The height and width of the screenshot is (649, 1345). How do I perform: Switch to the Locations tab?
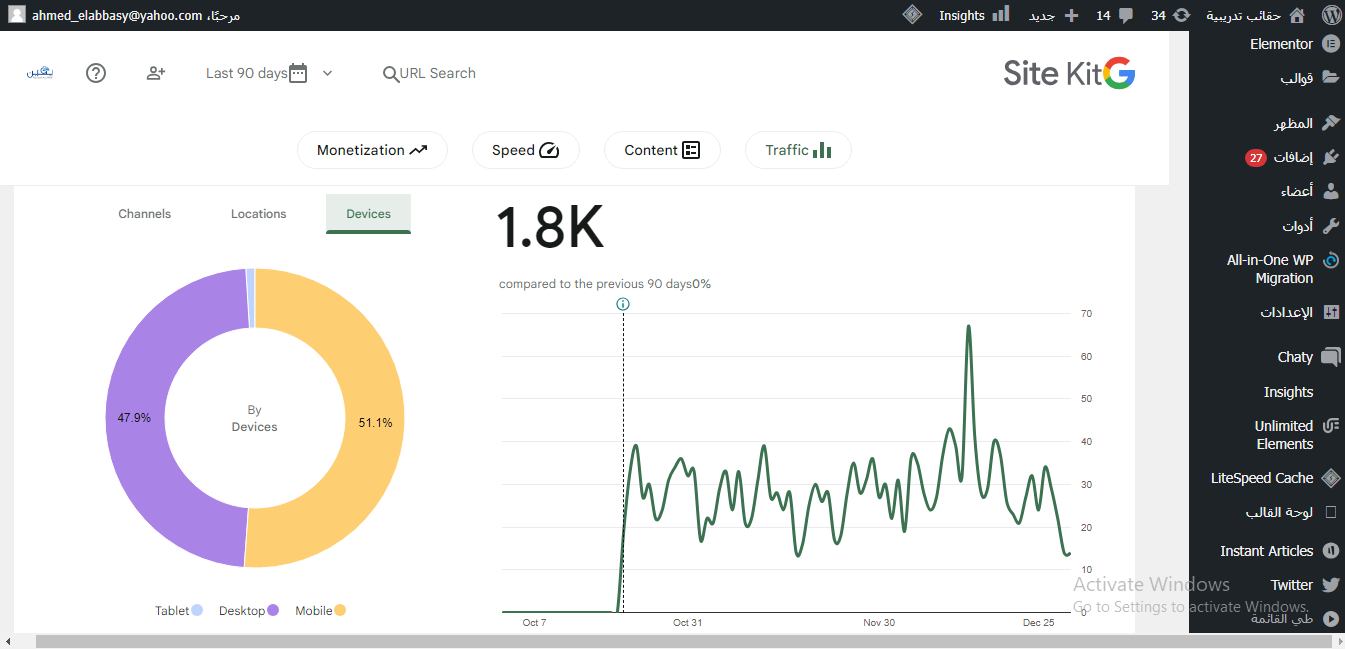point(259,214)
